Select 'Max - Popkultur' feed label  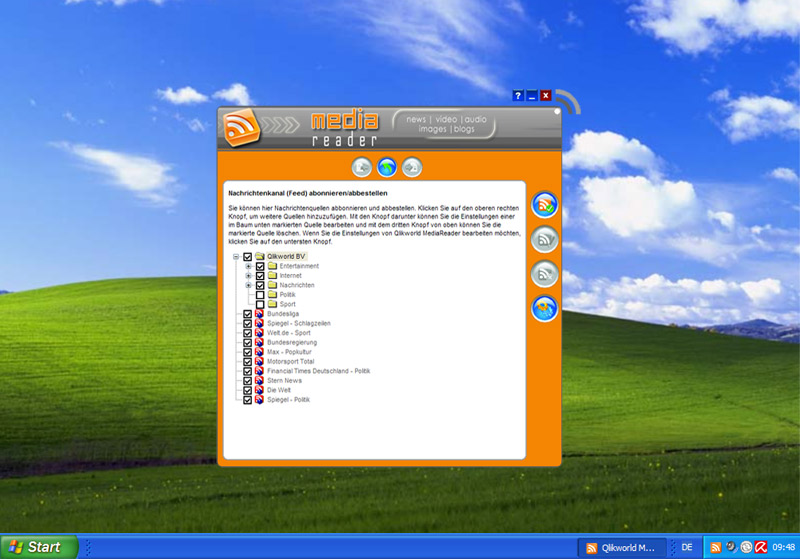click(x=289, y=352)
